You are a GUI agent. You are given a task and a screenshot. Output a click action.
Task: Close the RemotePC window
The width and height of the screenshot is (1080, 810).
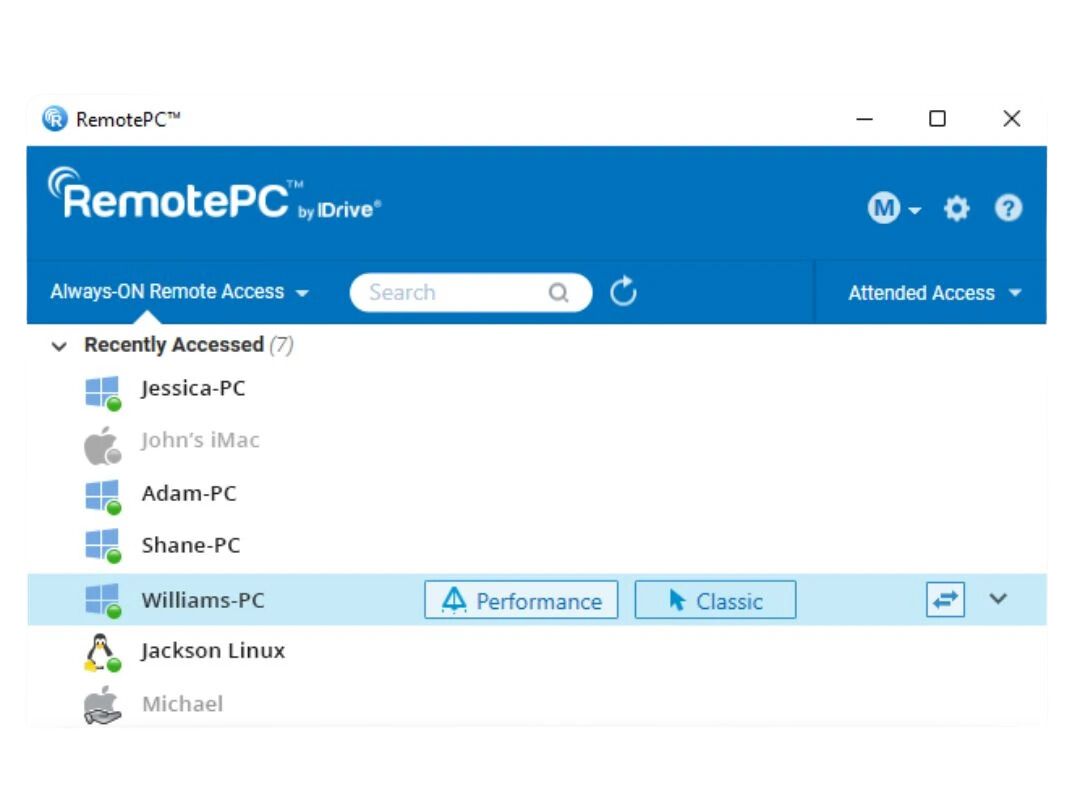pyautogui.click(x=1011, y=118)
